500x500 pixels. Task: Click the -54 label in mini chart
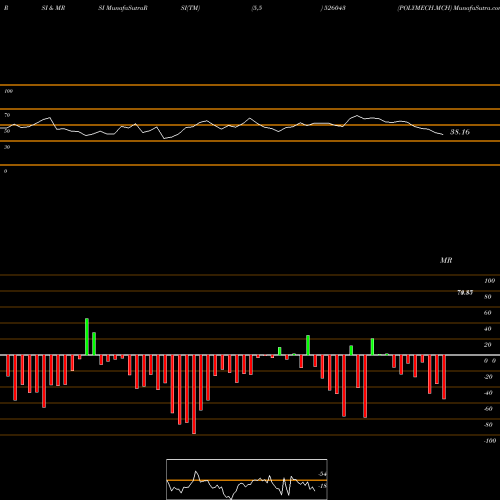pyautogui.click(x=322, y=474)
